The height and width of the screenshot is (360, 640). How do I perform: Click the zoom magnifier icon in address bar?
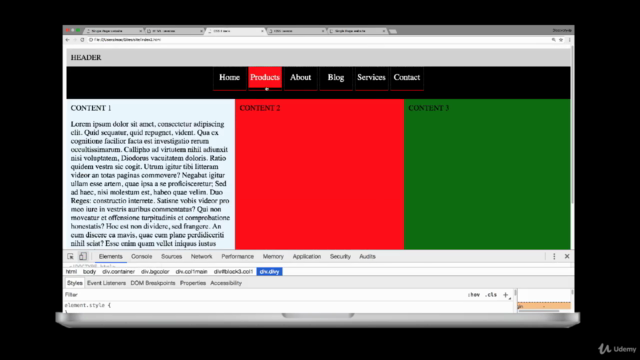(x=553, y=40)
